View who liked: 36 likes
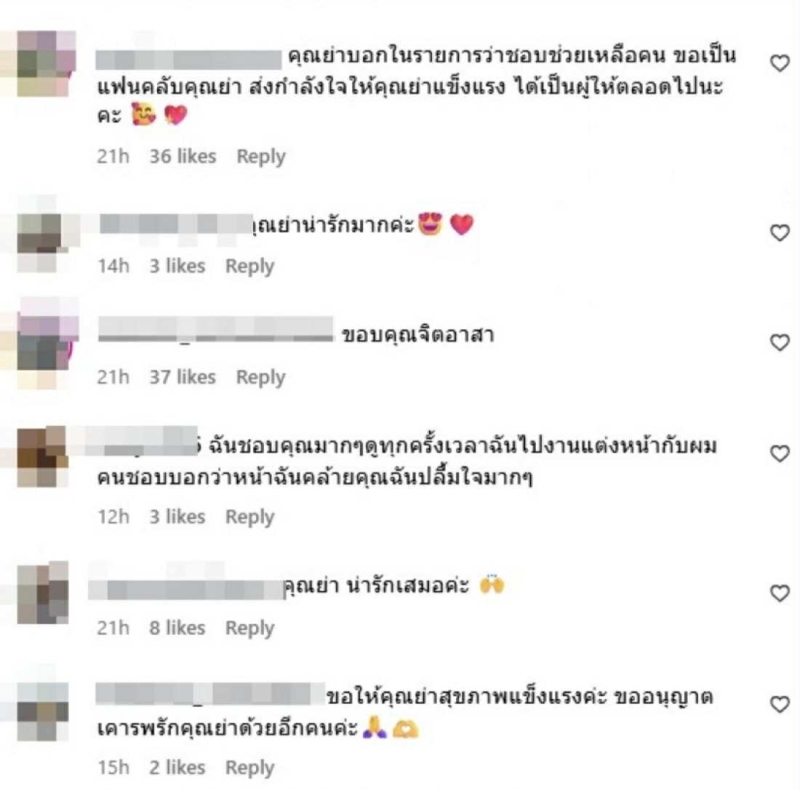800x790 pixels. point(183,156)
